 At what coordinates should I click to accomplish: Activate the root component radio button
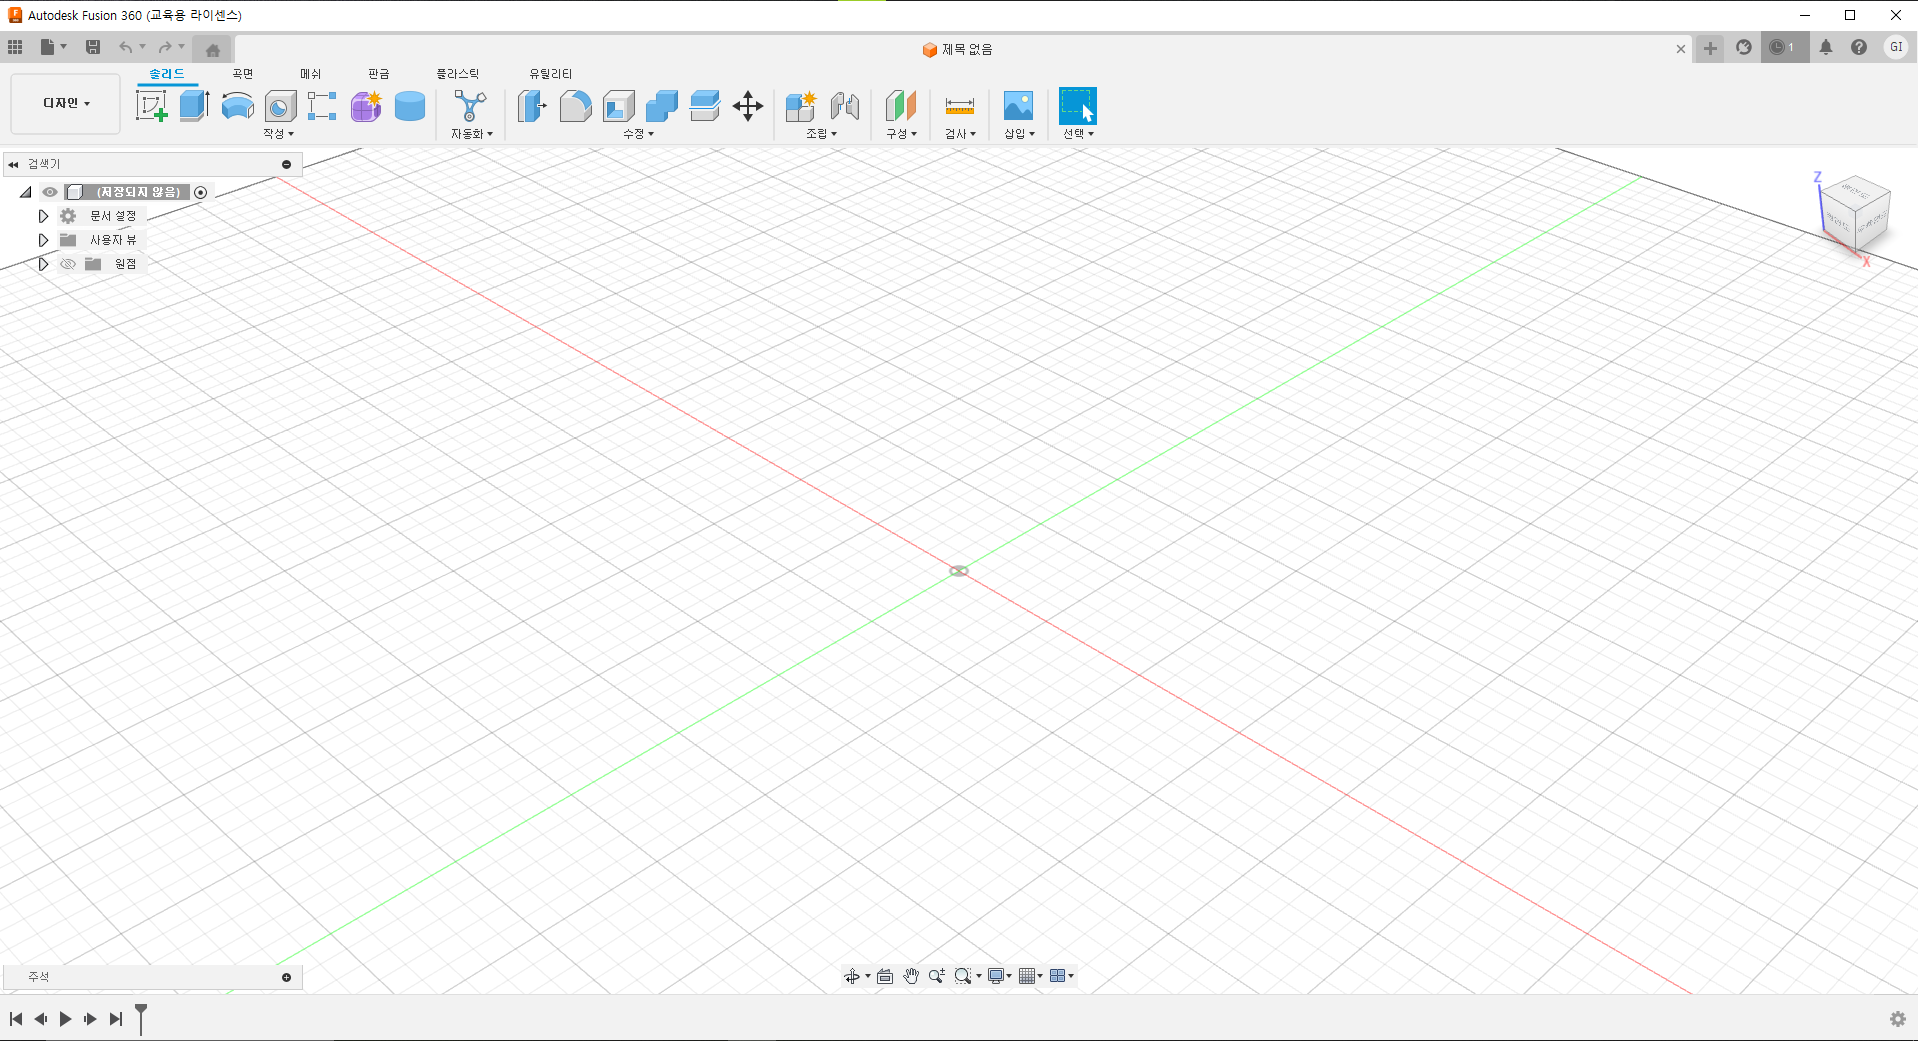(x=200, y=192)
